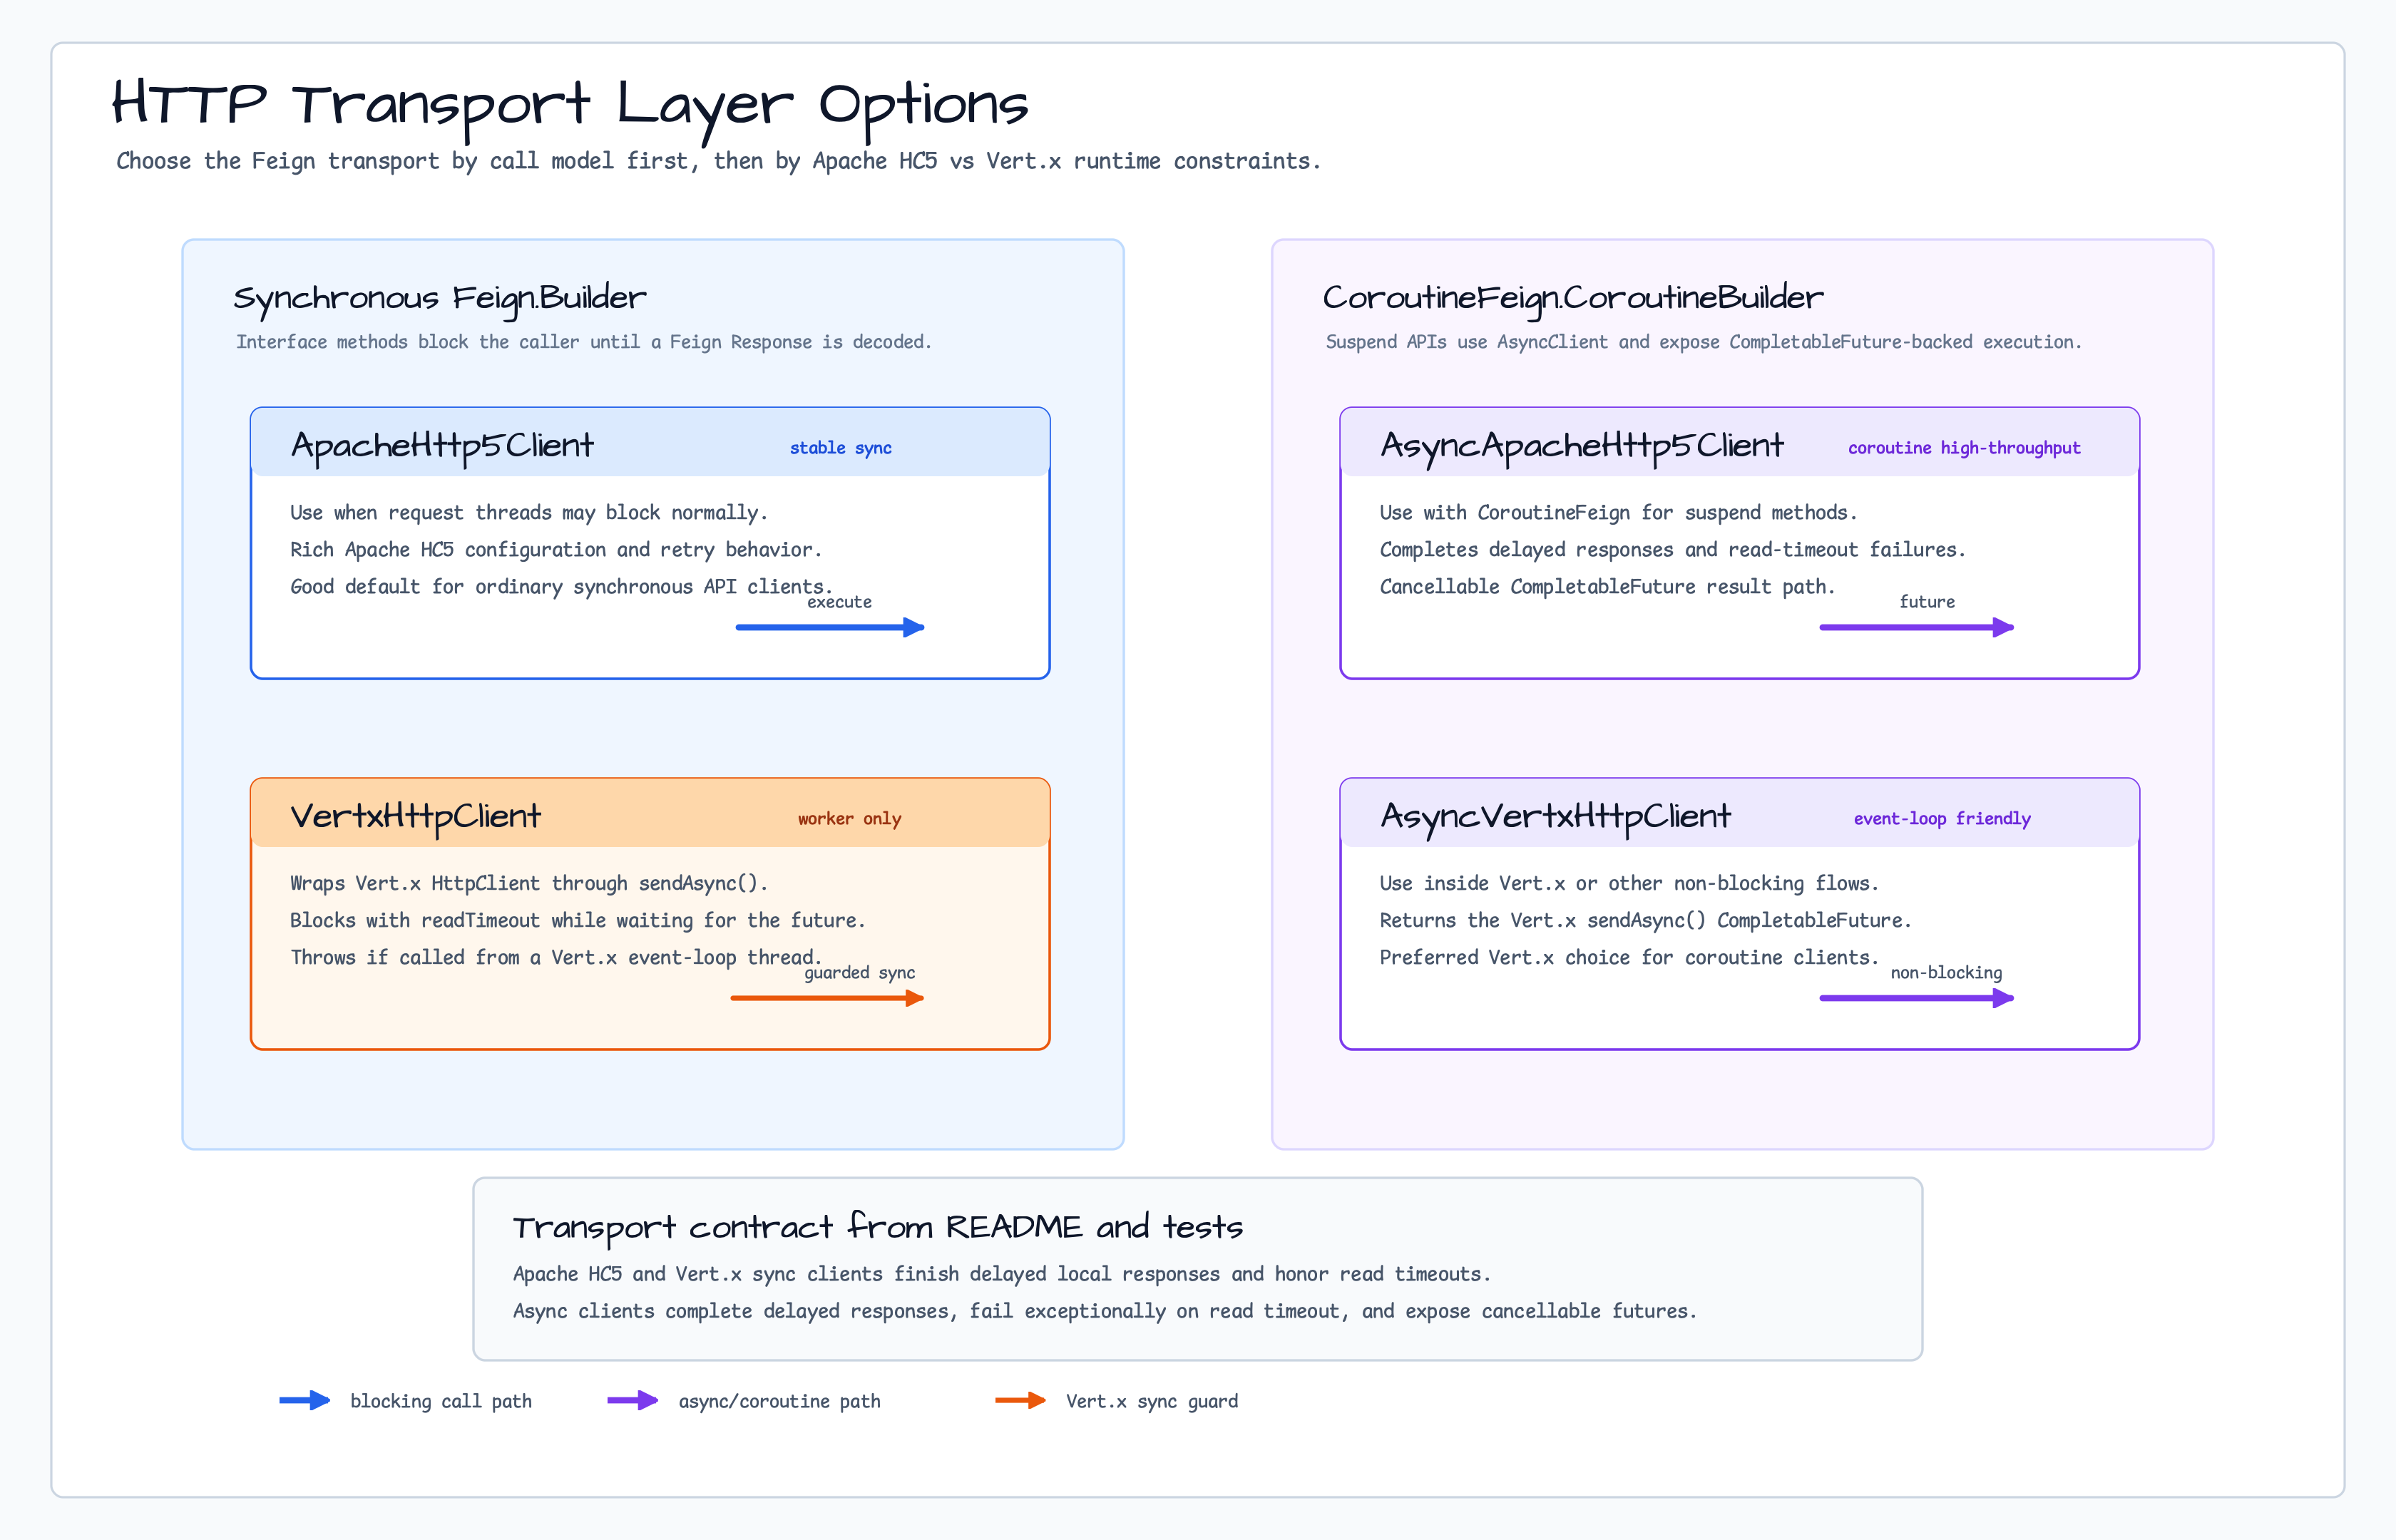Click 'Async clients complete delayed responses' line

pos(1105,1311)
